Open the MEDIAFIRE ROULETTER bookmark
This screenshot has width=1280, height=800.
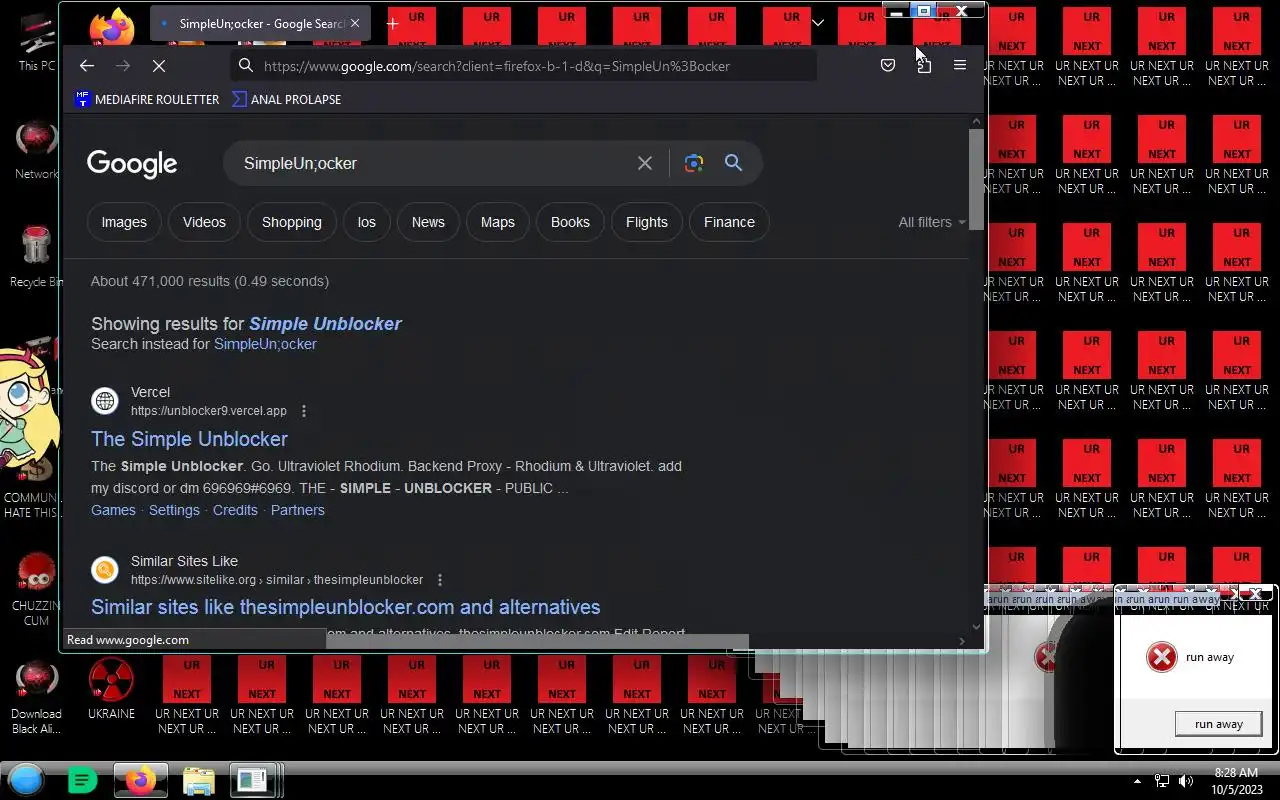point(147,99)
